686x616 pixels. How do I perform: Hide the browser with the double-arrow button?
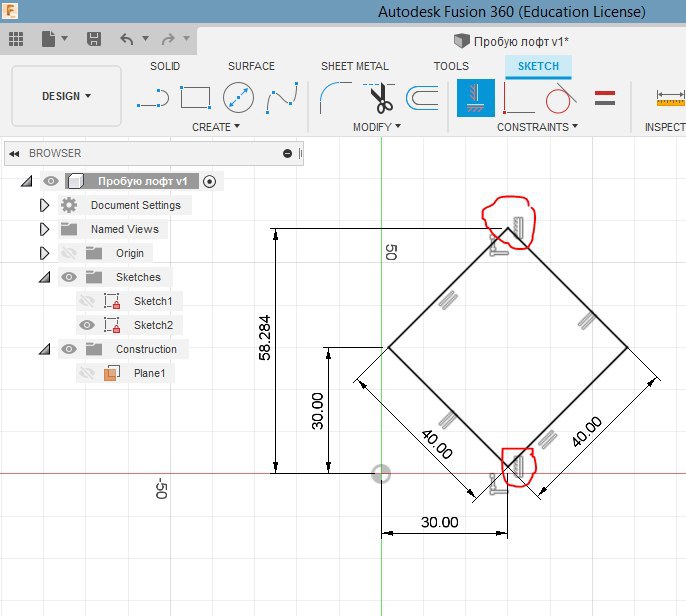coord(14,154)
